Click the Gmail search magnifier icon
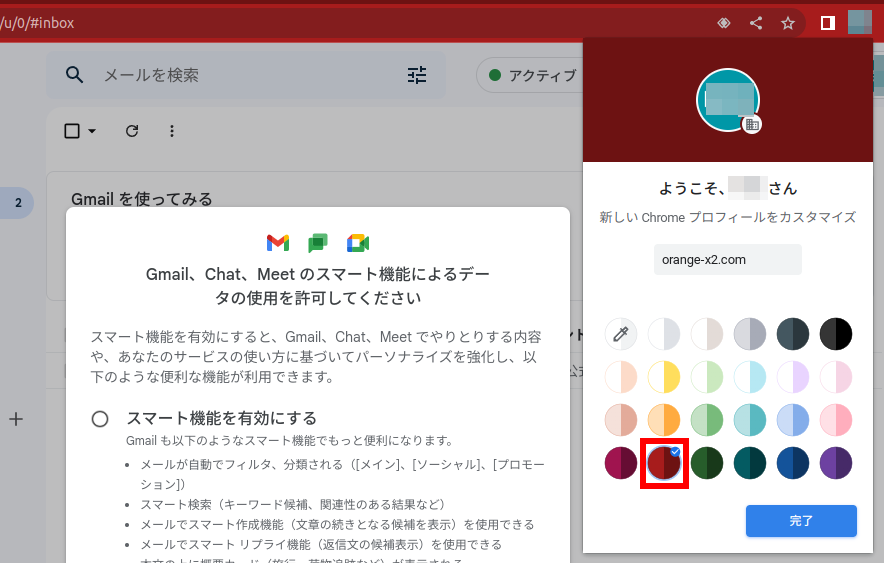The image size is (884, 563). [74, 75]
